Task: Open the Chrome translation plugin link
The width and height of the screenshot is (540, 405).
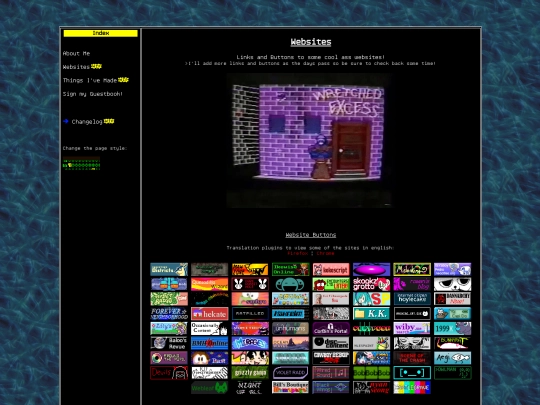Action: coord(325,253)
